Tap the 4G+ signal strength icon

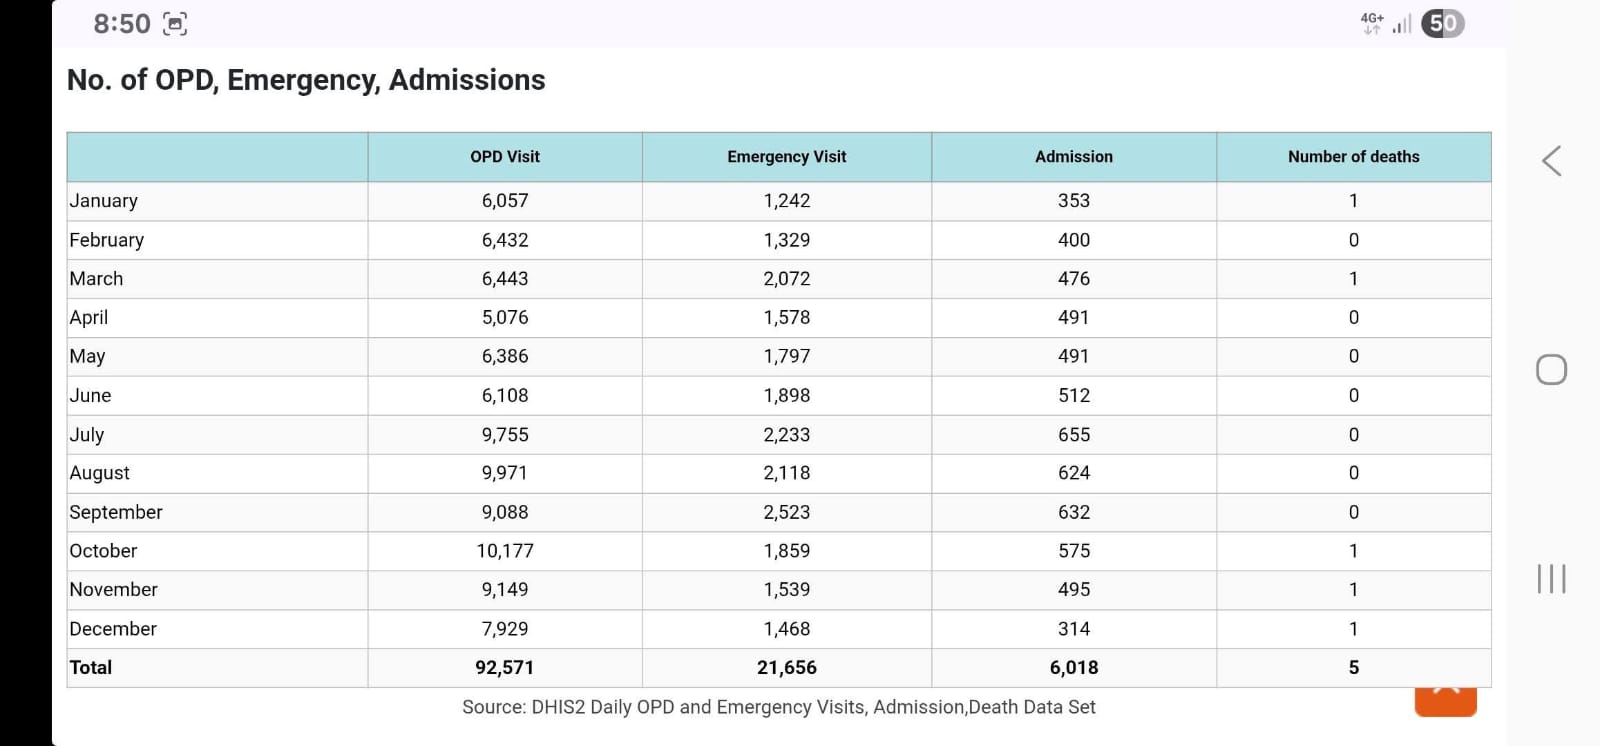[1386, 23]
